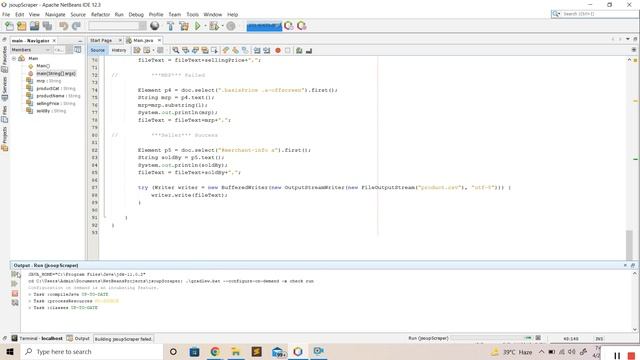Click the Stop Macro Recording square icon
This screenshot has height=360, width=640.
(288, 51)
